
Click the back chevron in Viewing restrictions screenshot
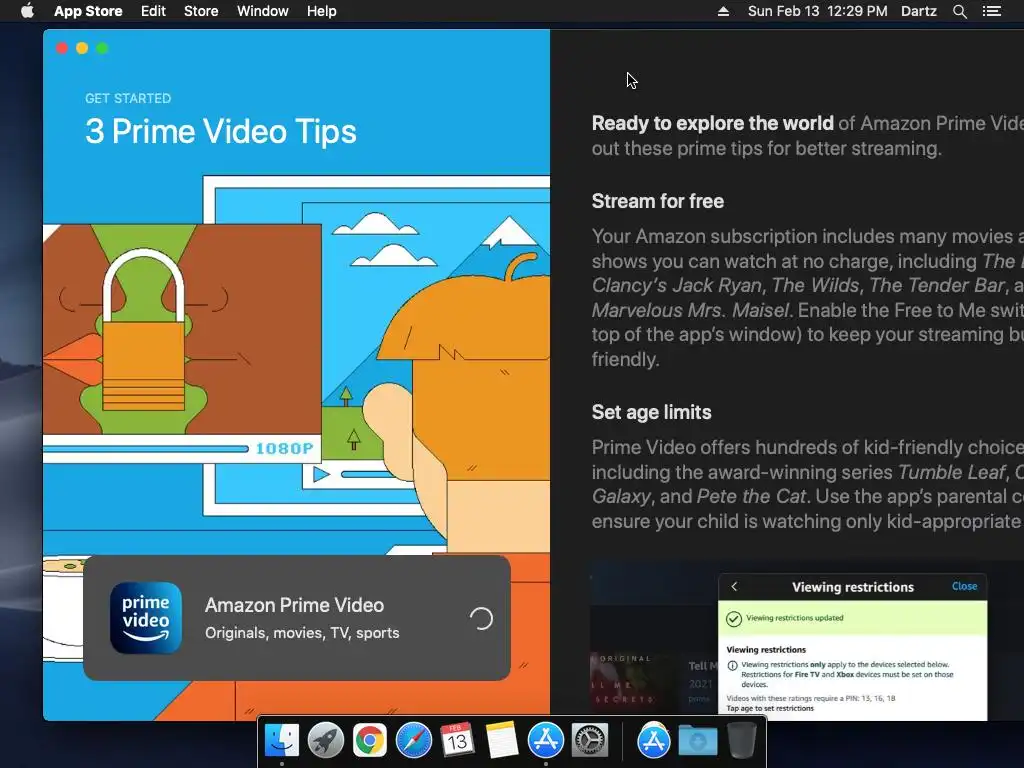(x=734, y=586)
